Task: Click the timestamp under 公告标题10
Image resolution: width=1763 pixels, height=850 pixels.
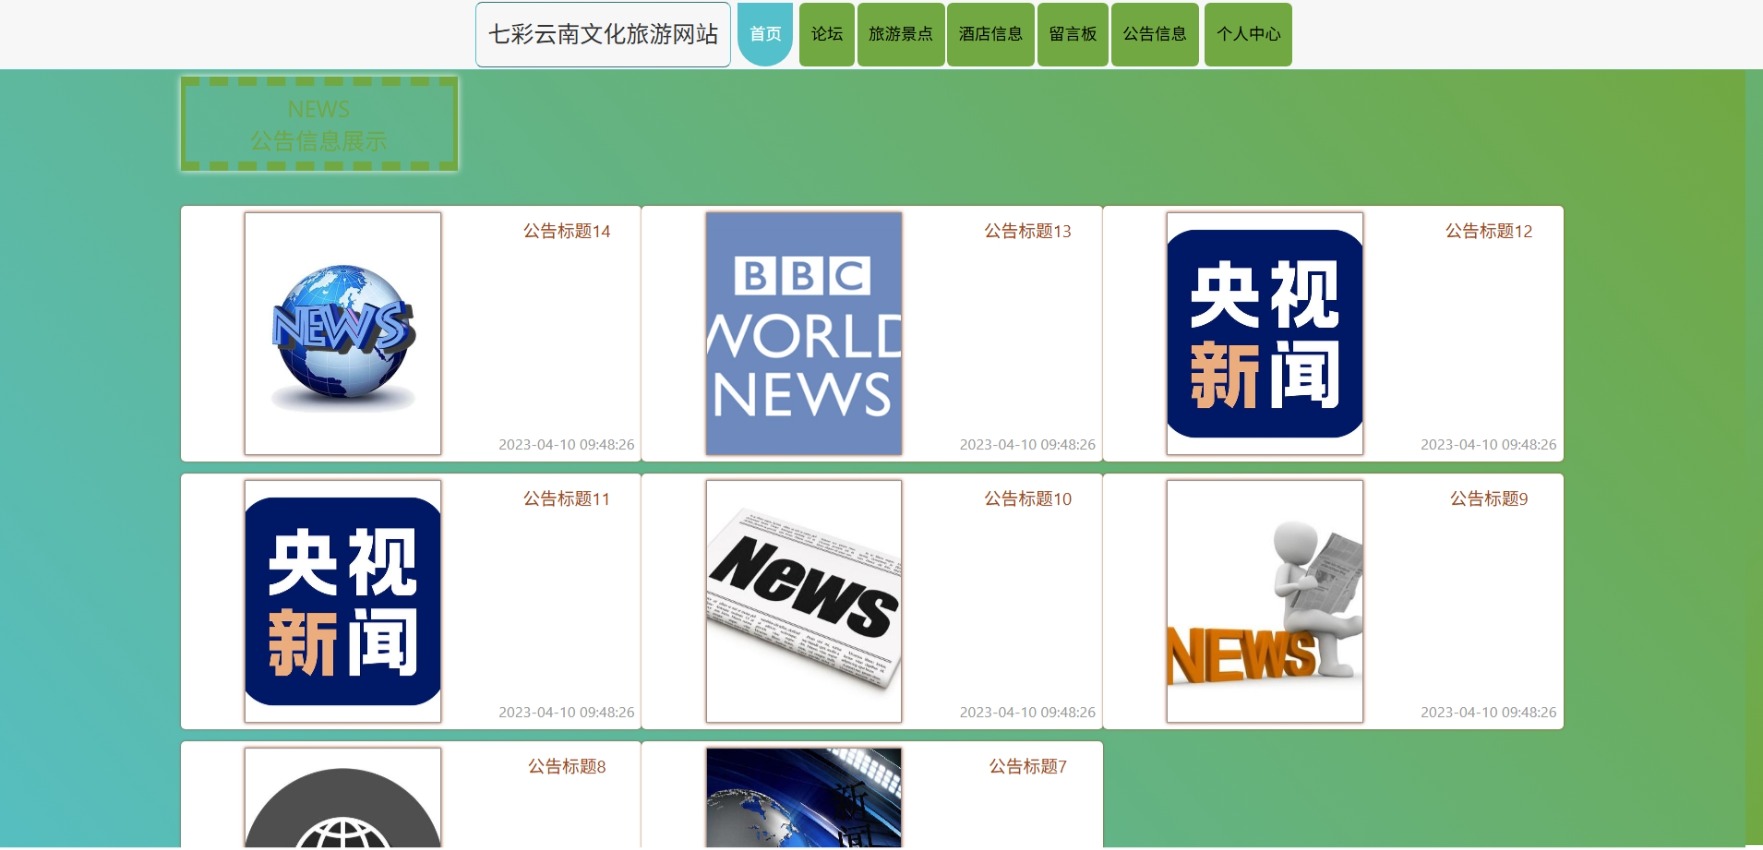Action: click(x=1028, y=713)
